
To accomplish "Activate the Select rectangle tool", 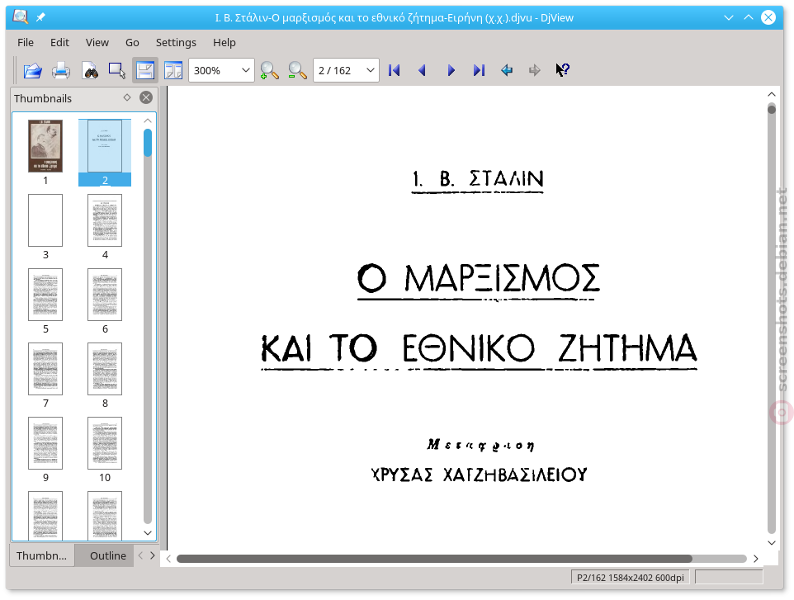I will coord(117,70).
